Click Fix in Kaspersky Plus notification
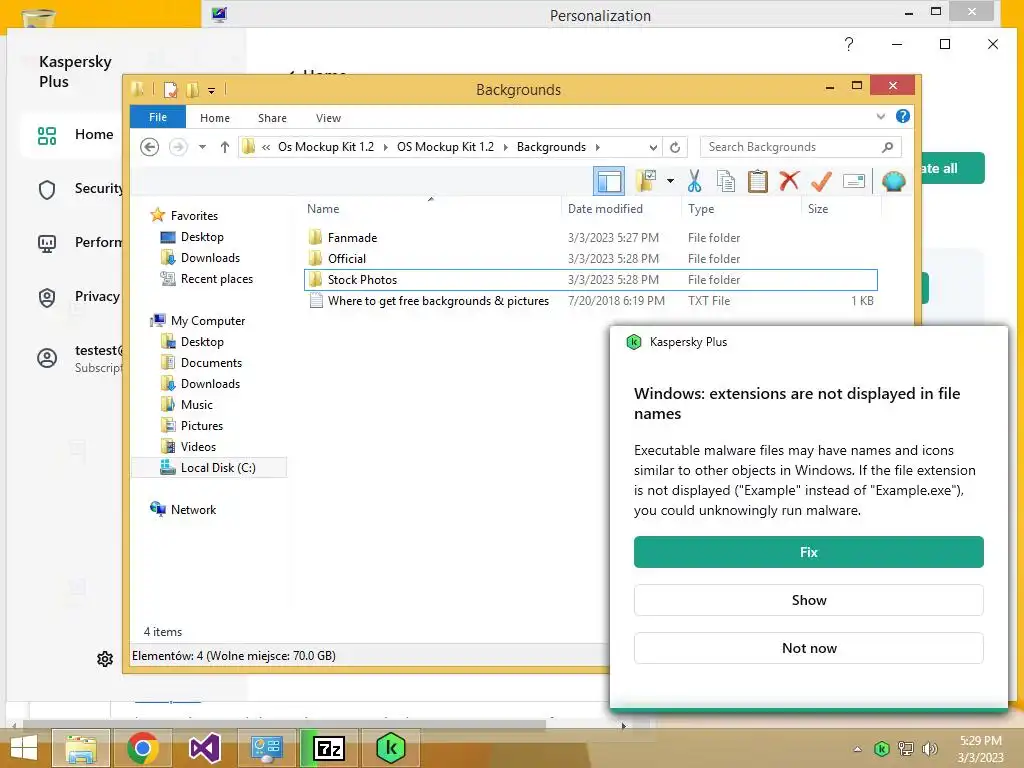The width and height of the screenshot is (1024, 768). pos(808,552)
